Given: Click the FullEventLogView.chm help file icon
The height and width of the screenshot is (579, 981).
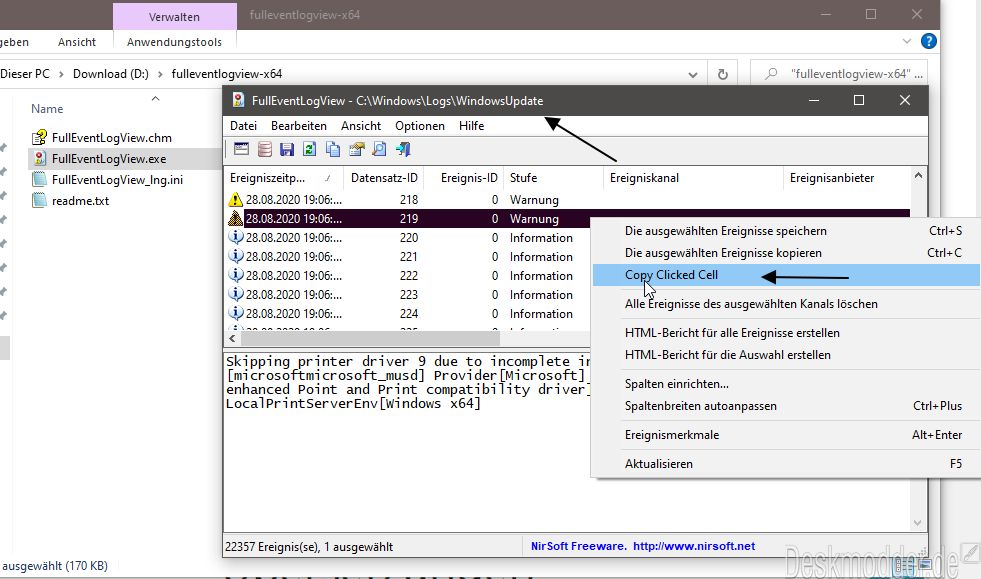Looking at the screenshot, I should (x=39, y=137).
